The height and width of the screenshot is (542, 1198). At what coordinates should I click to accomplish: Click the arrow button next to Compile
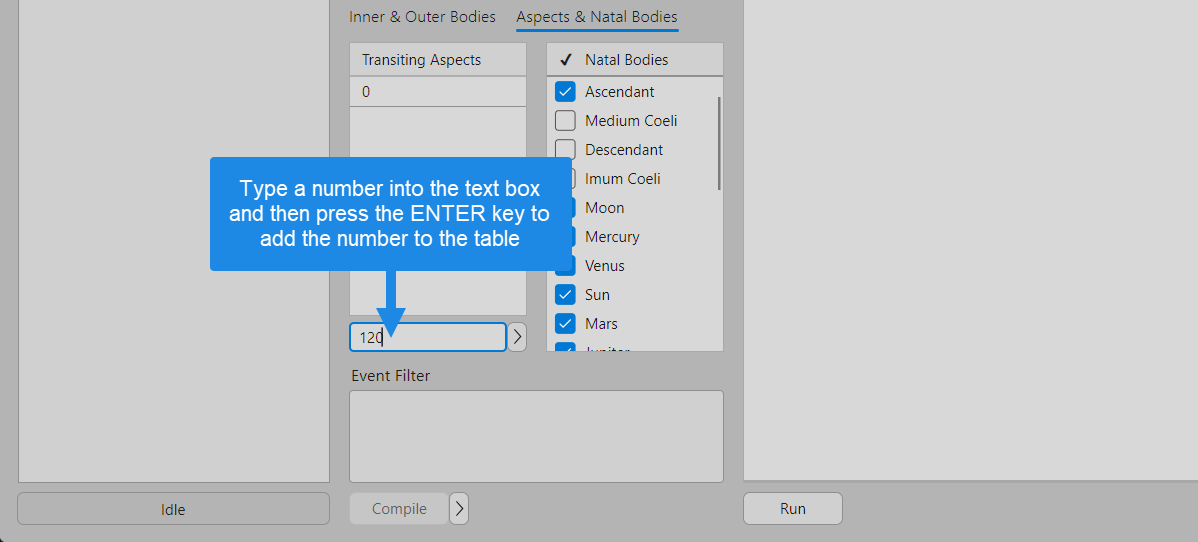[459, 509]
